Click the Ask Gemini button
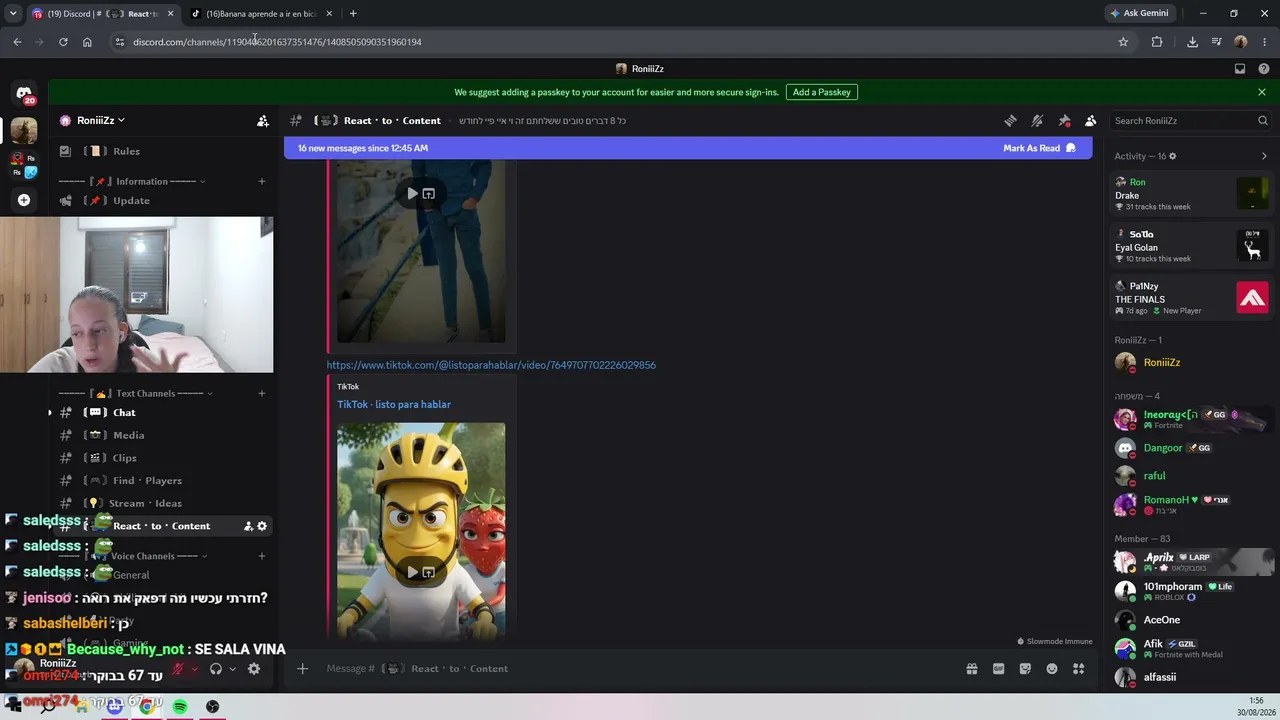 click(1139, 14)
